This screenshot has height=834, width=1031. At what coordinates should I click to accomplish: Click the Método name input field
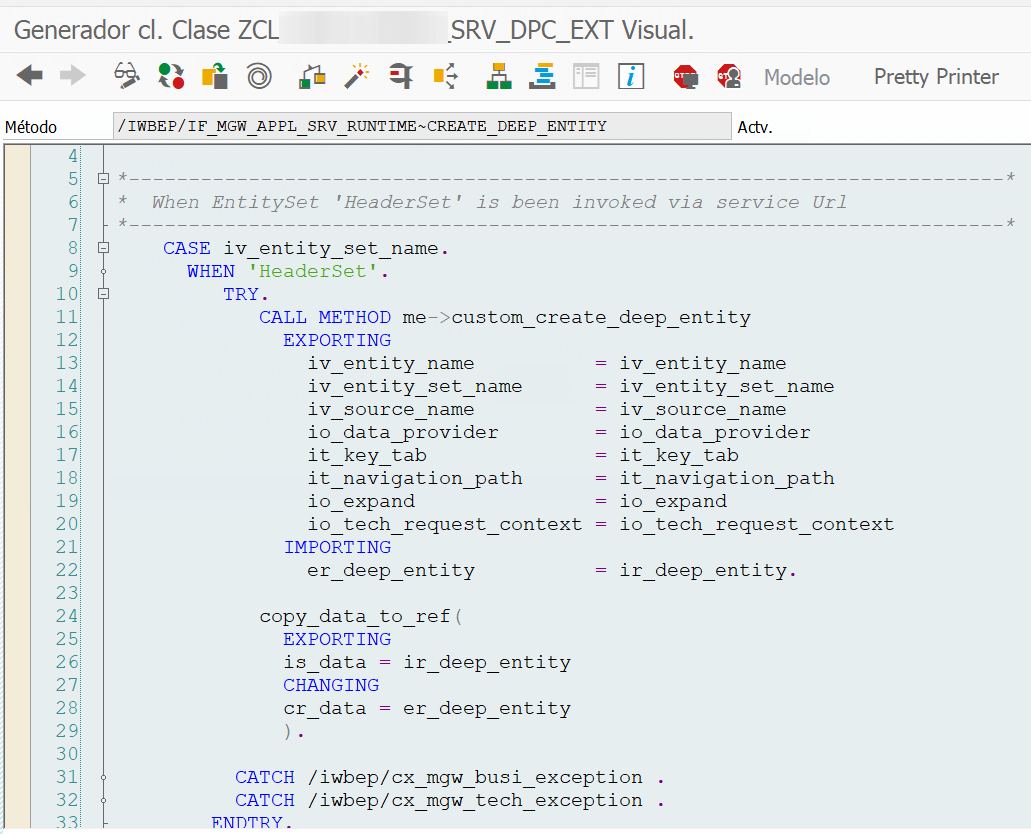tap(422, 126)
